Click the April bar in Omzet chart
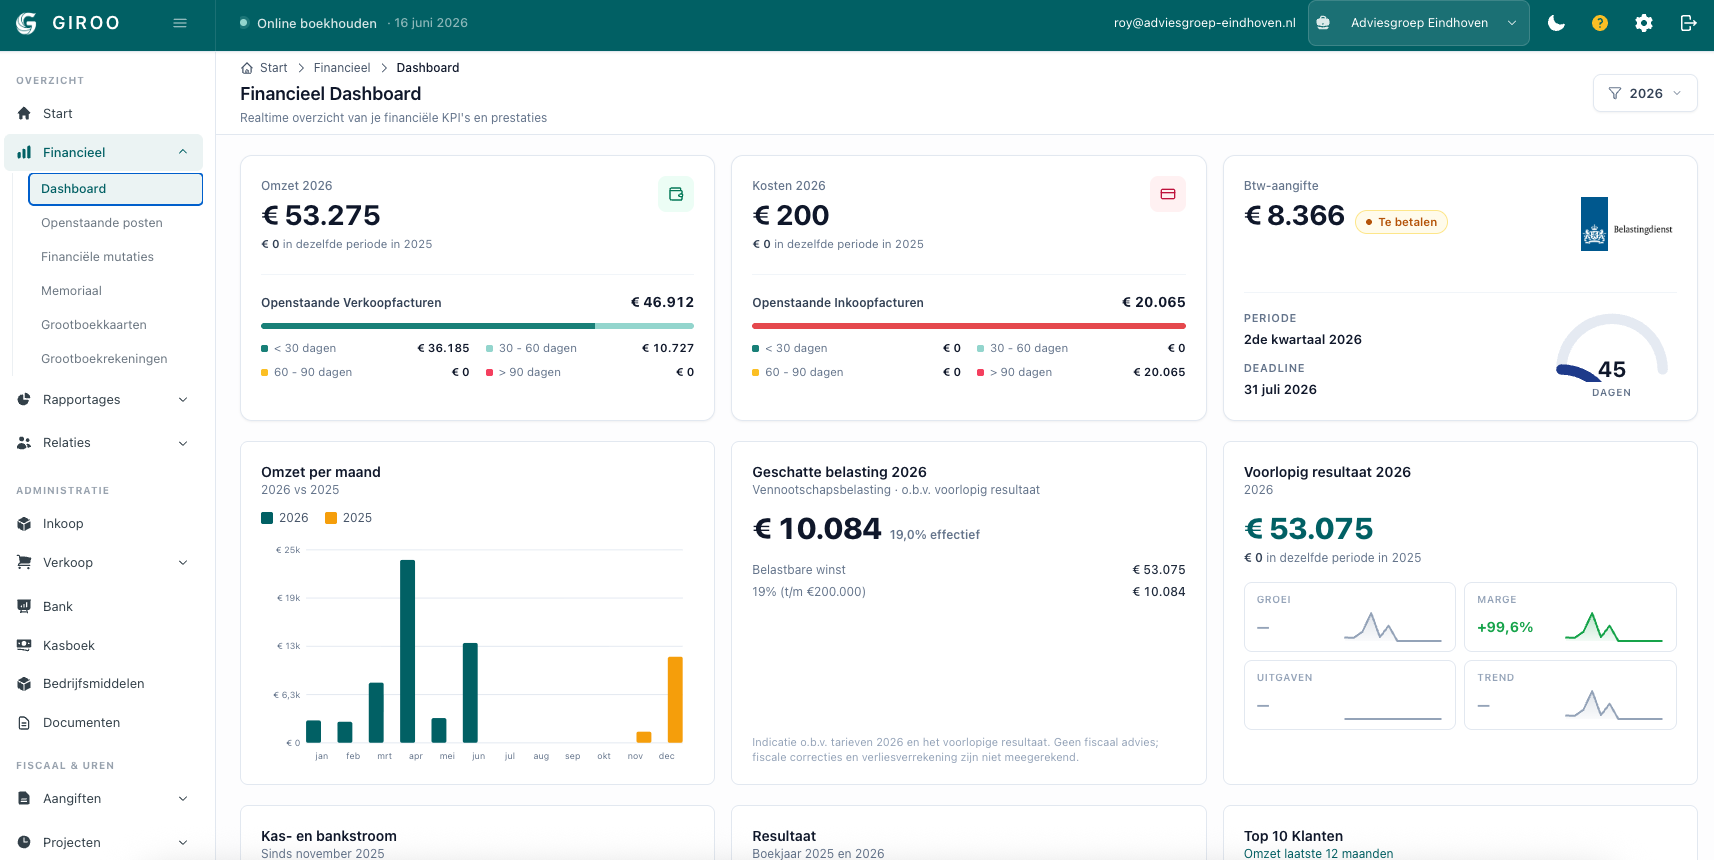Viewport: 1714px width, 860px height. click(x=408, y=651)
